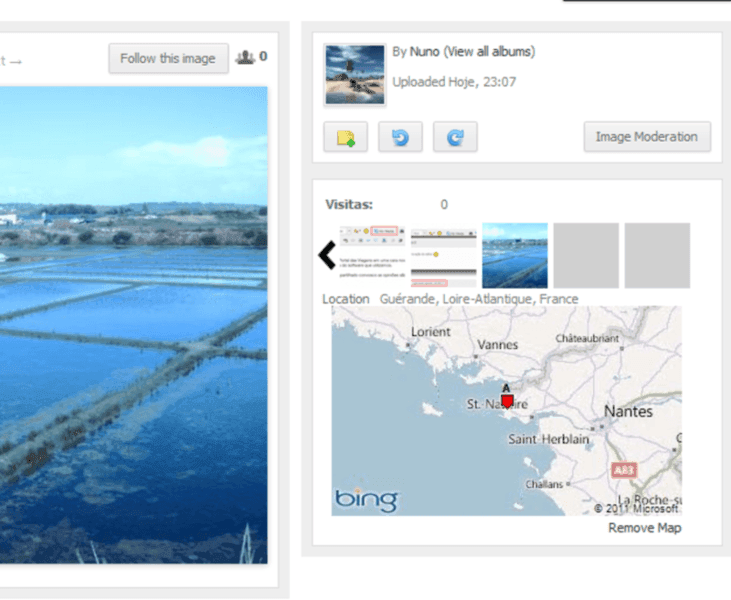Click the Remove Map link
Image resolution: width=731 pixels, height=600 pixels.
[x=644, y=528]
